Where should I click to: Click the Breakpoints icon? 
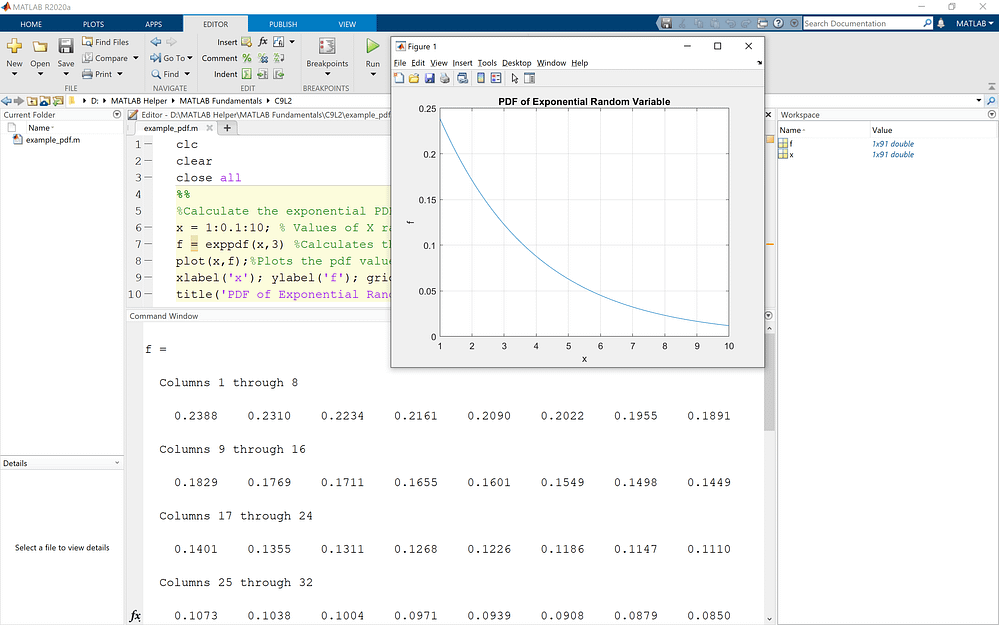(327, 47)
